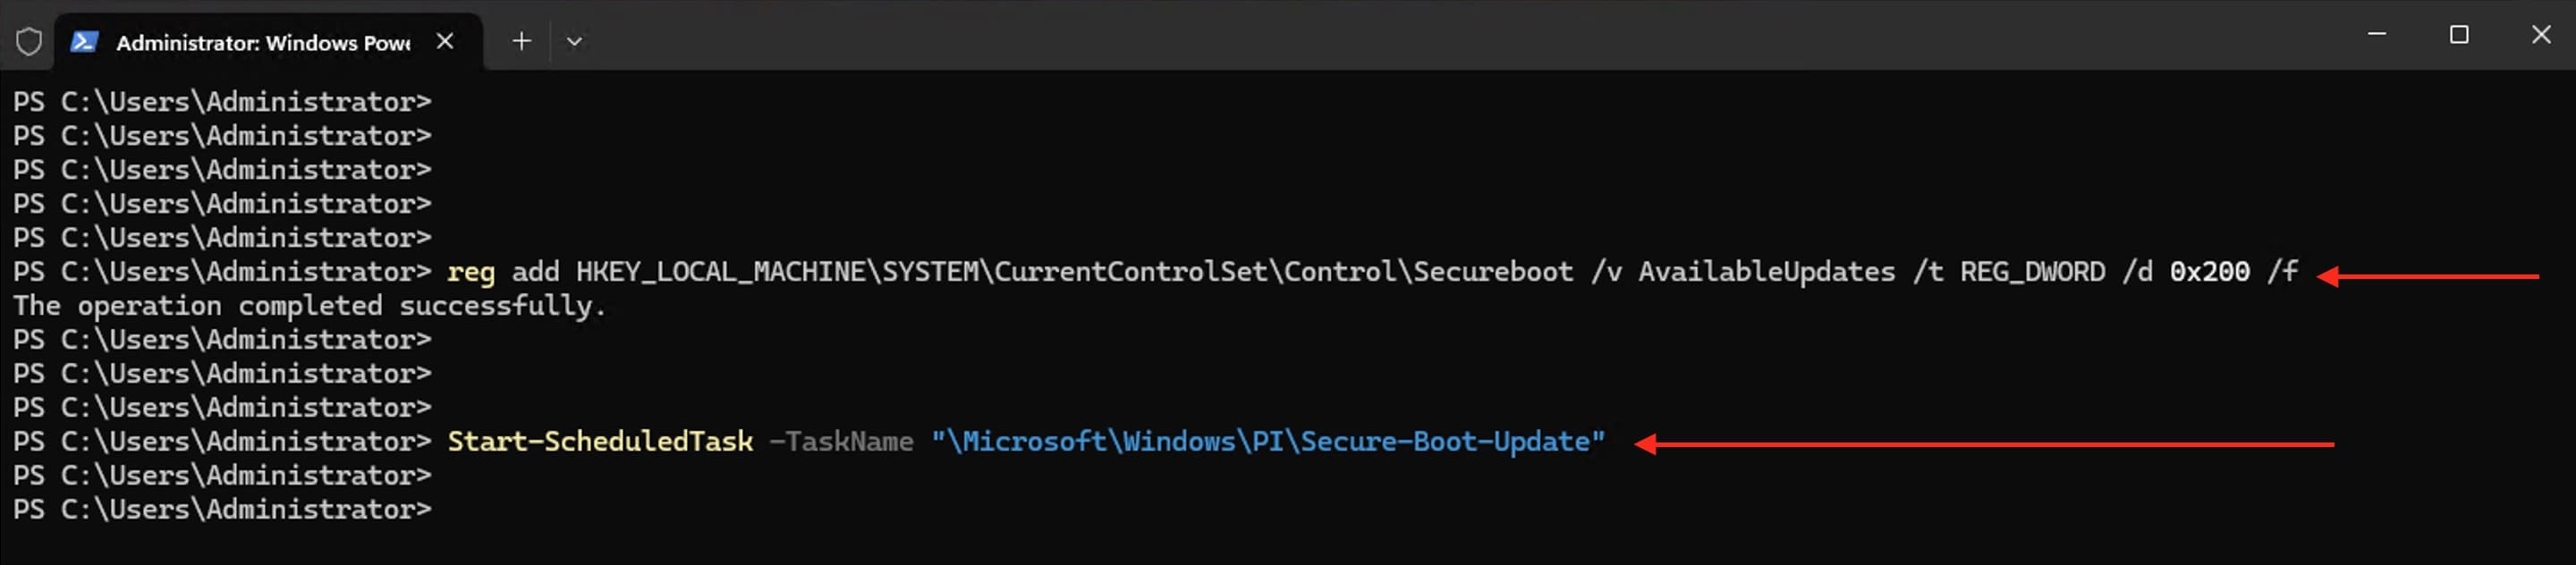Screen dimensions: 2576x565
Task: Click the HKEY_LOCAL_MACHINE registry path text
Action: (x=1073, y=272)
